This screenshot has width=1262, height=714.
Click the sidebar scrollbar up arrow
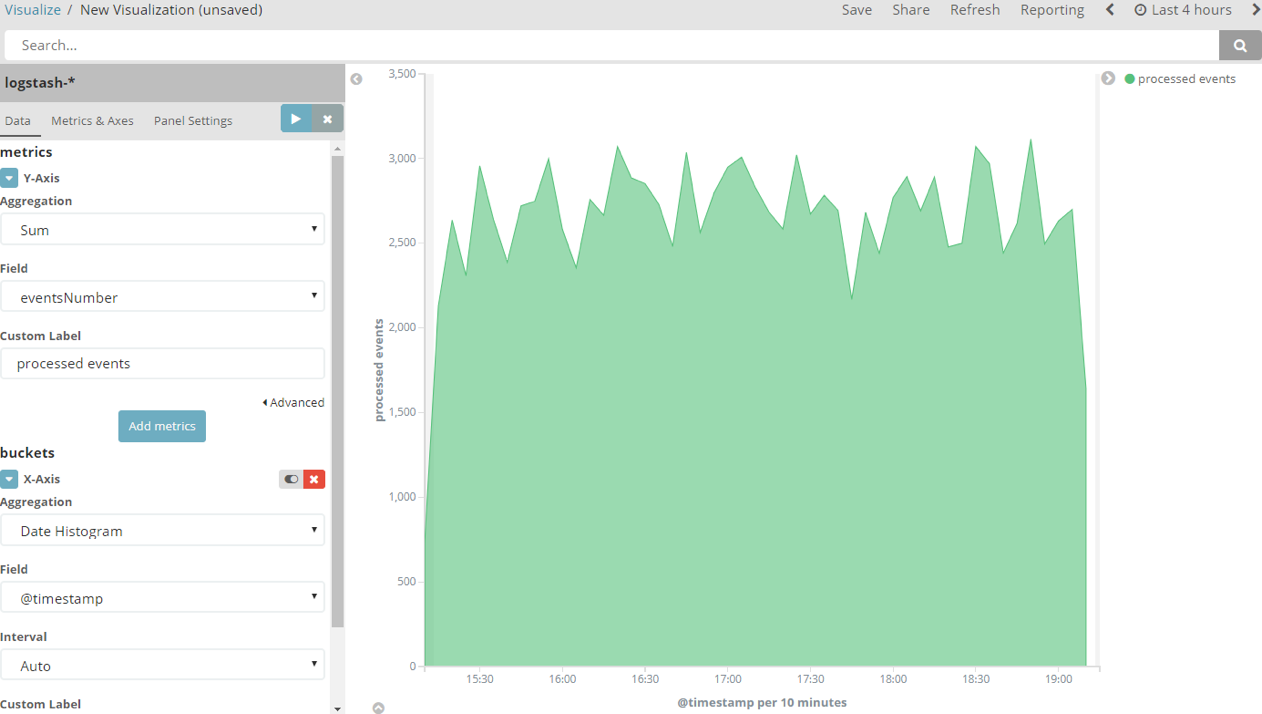(338, 148)
